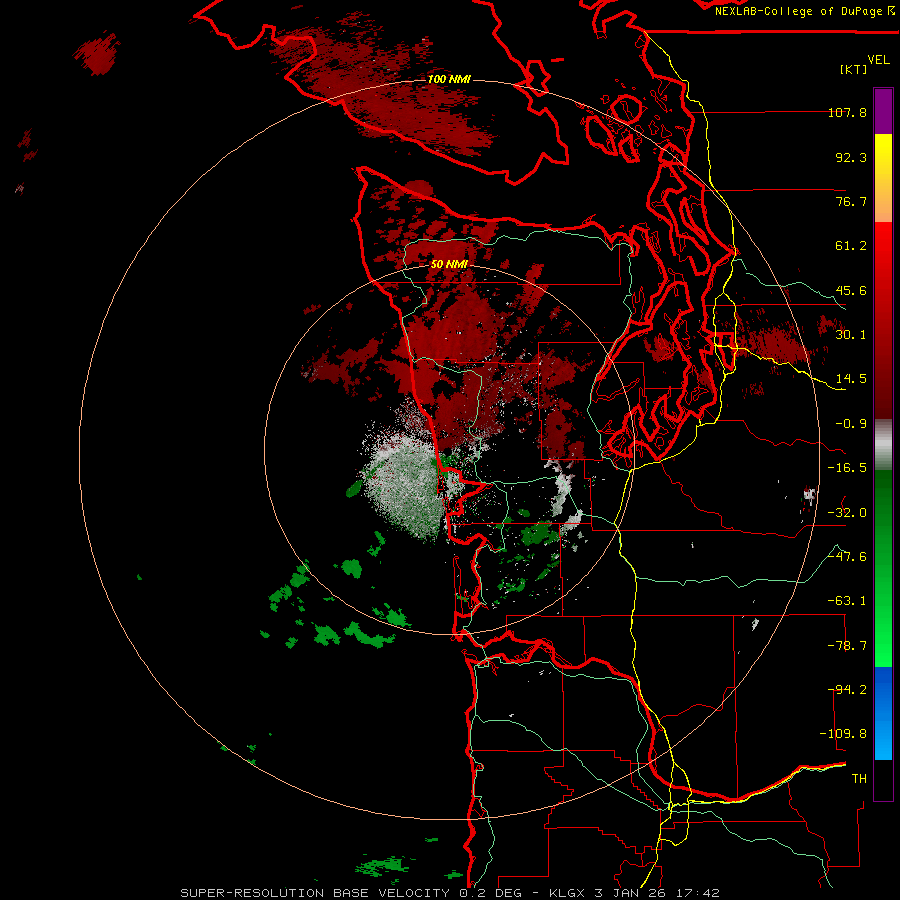Select the -63.1 legend value

click(847, 601)
